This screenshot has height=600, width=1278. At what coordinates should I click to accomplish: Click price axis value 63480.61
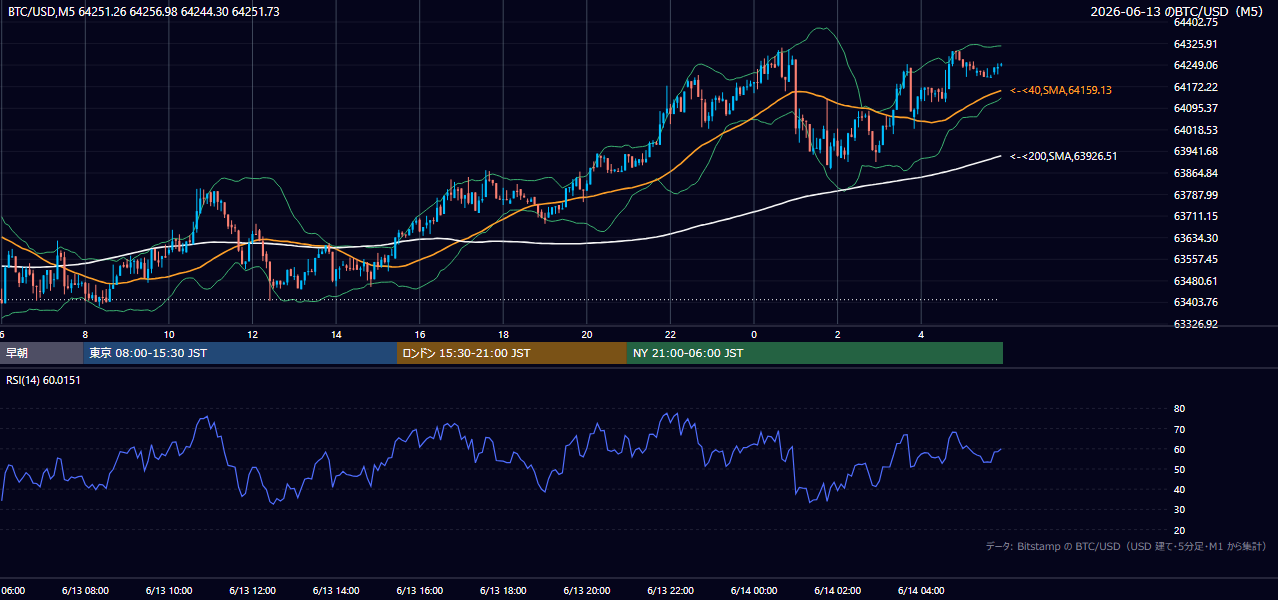1195,281
